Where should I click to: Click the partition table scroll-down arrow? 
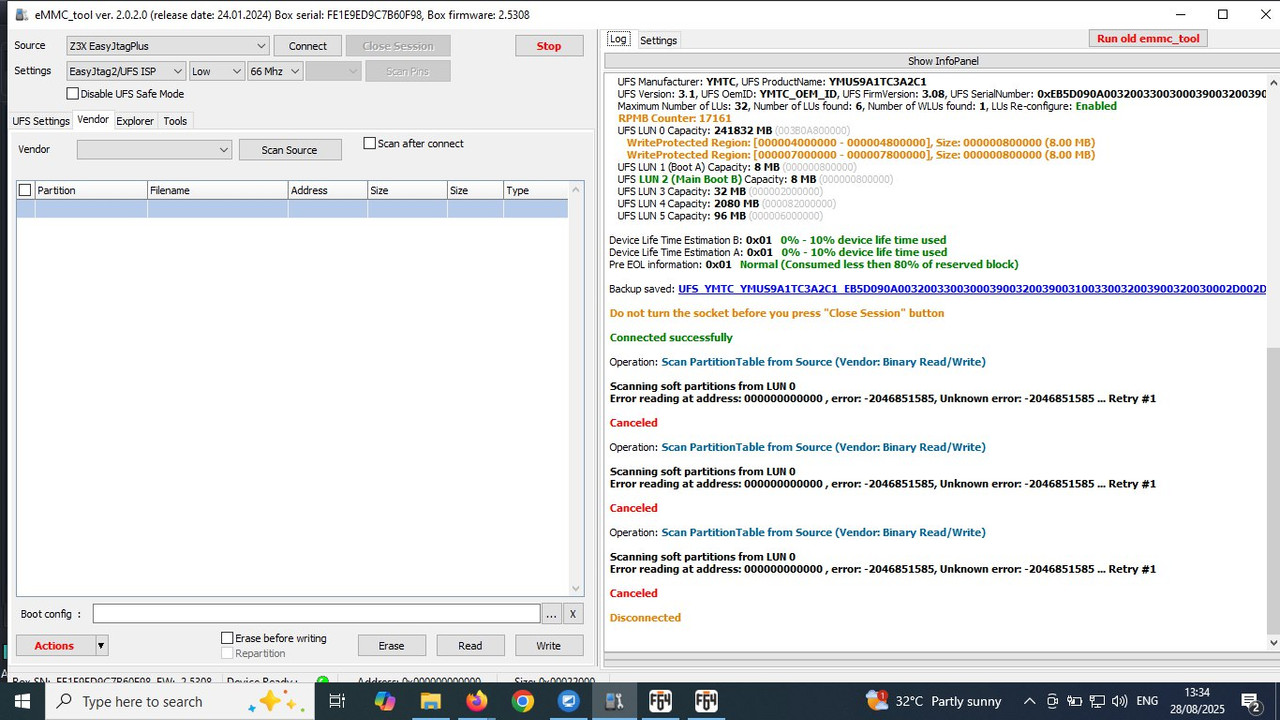pos(576,589)
